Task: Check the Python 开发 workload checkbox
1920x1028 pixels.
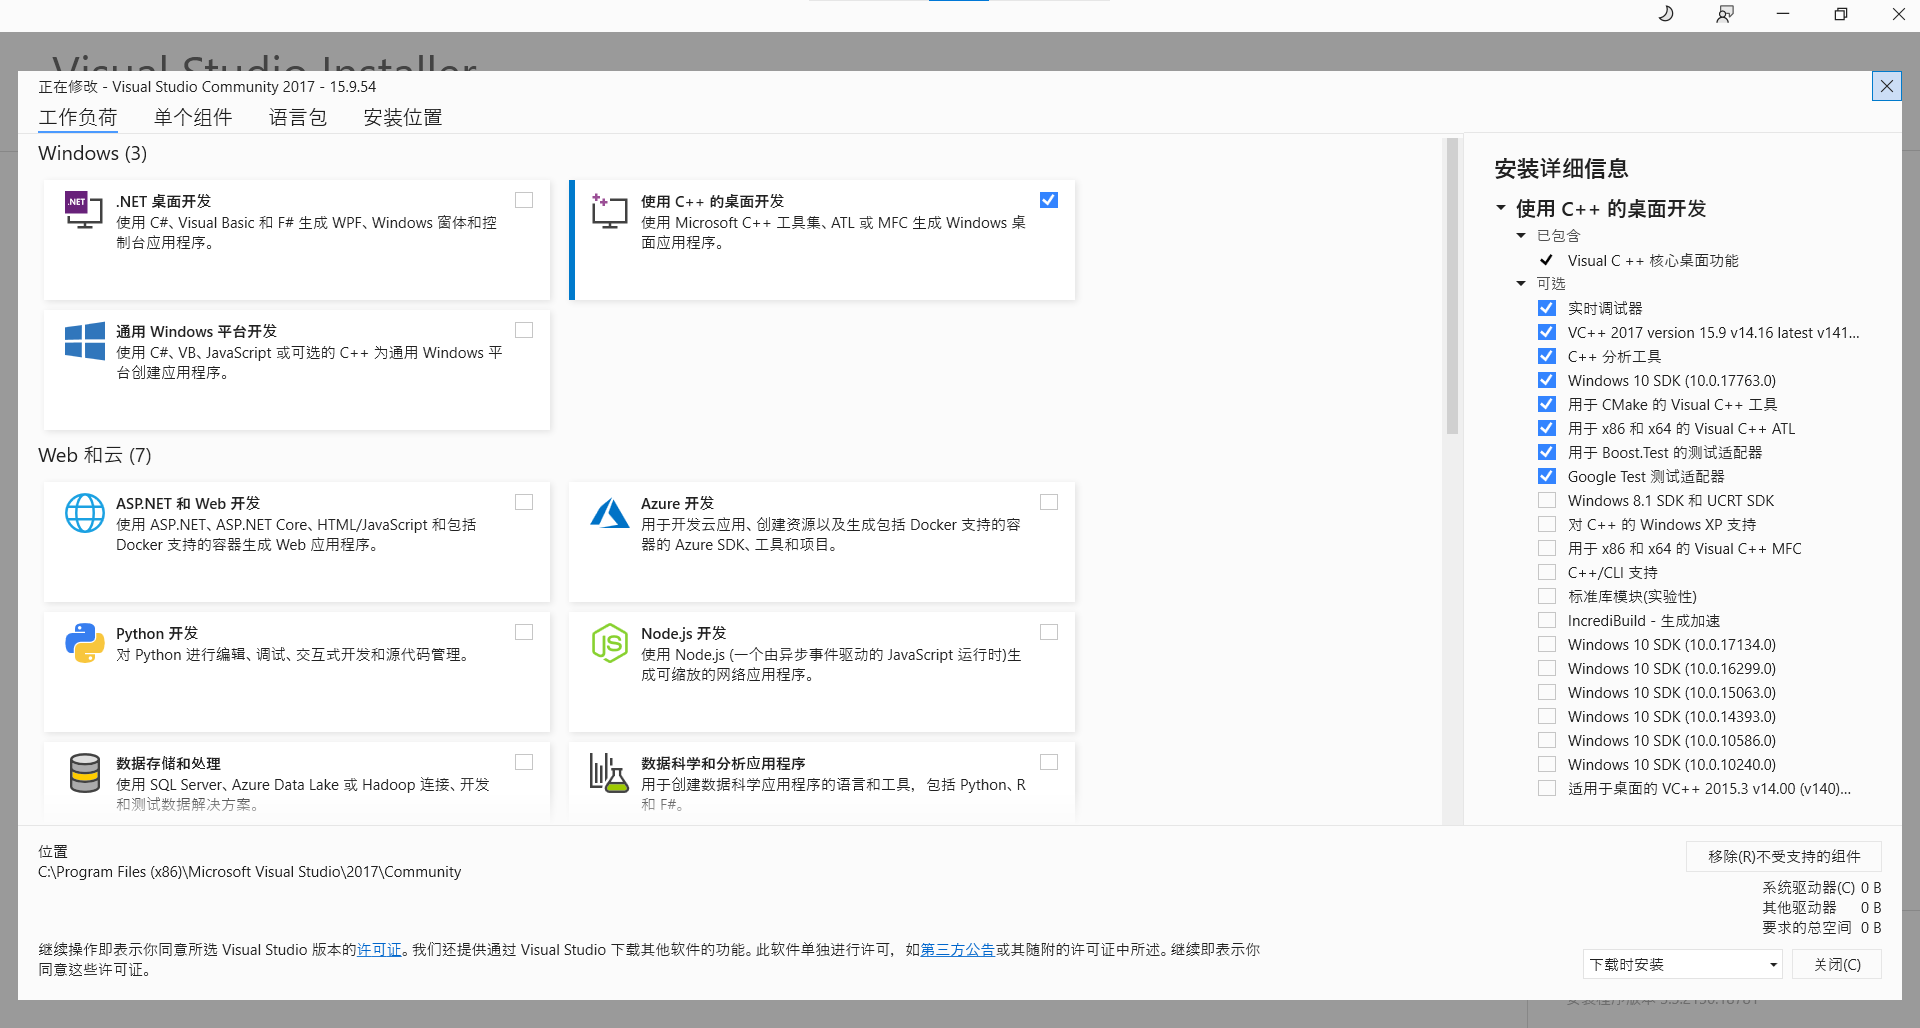Action: click(x=524, y=632)
